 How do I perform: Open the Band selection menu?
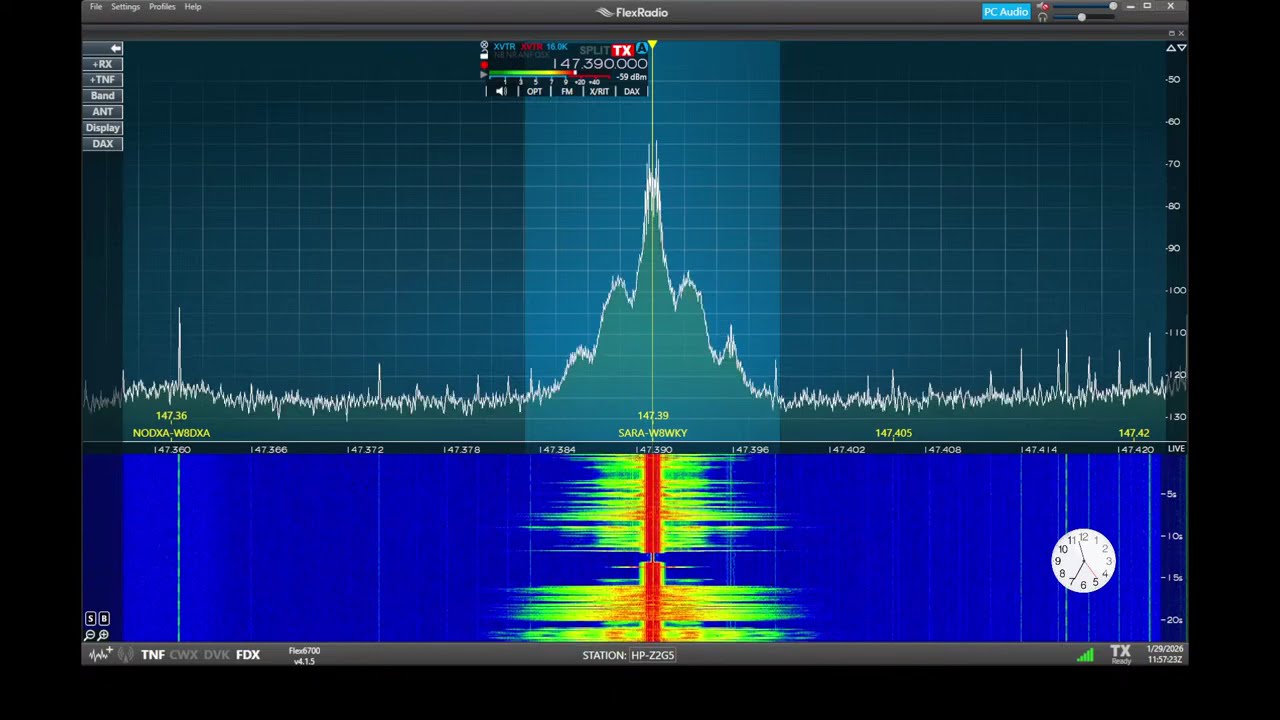pyautogui.click(x=103, y=96)
